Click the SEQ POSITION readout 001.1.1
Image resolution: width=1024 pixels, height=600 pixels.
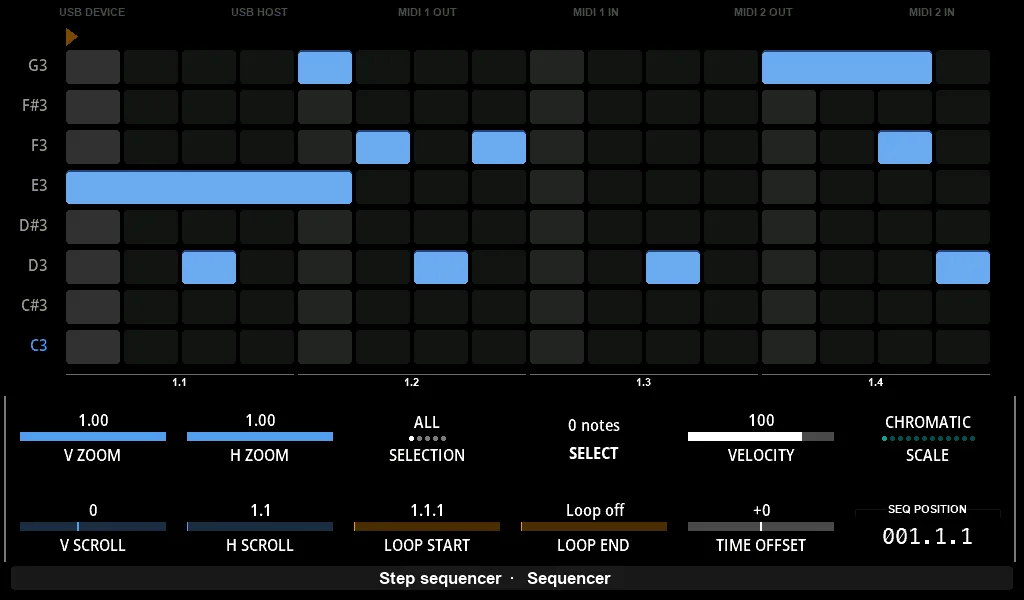pos(927,536)
